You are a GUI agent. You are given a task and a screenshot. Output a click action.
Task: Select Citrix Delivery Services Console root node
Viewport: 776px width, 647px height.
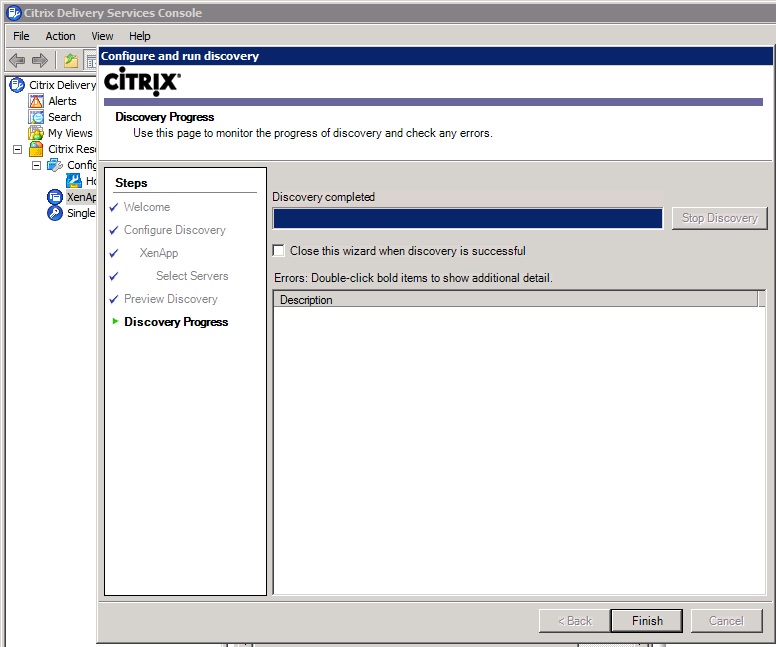pyautogui.click(x=61, y=85)
